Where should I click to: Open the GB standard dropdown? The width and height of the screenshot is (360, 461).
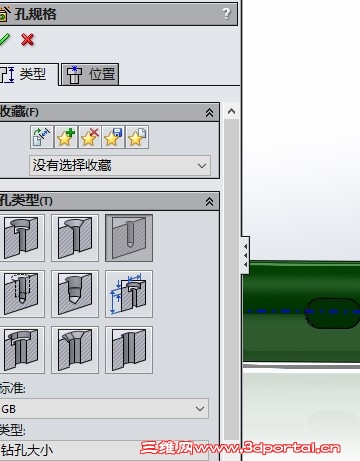[104, 409]
